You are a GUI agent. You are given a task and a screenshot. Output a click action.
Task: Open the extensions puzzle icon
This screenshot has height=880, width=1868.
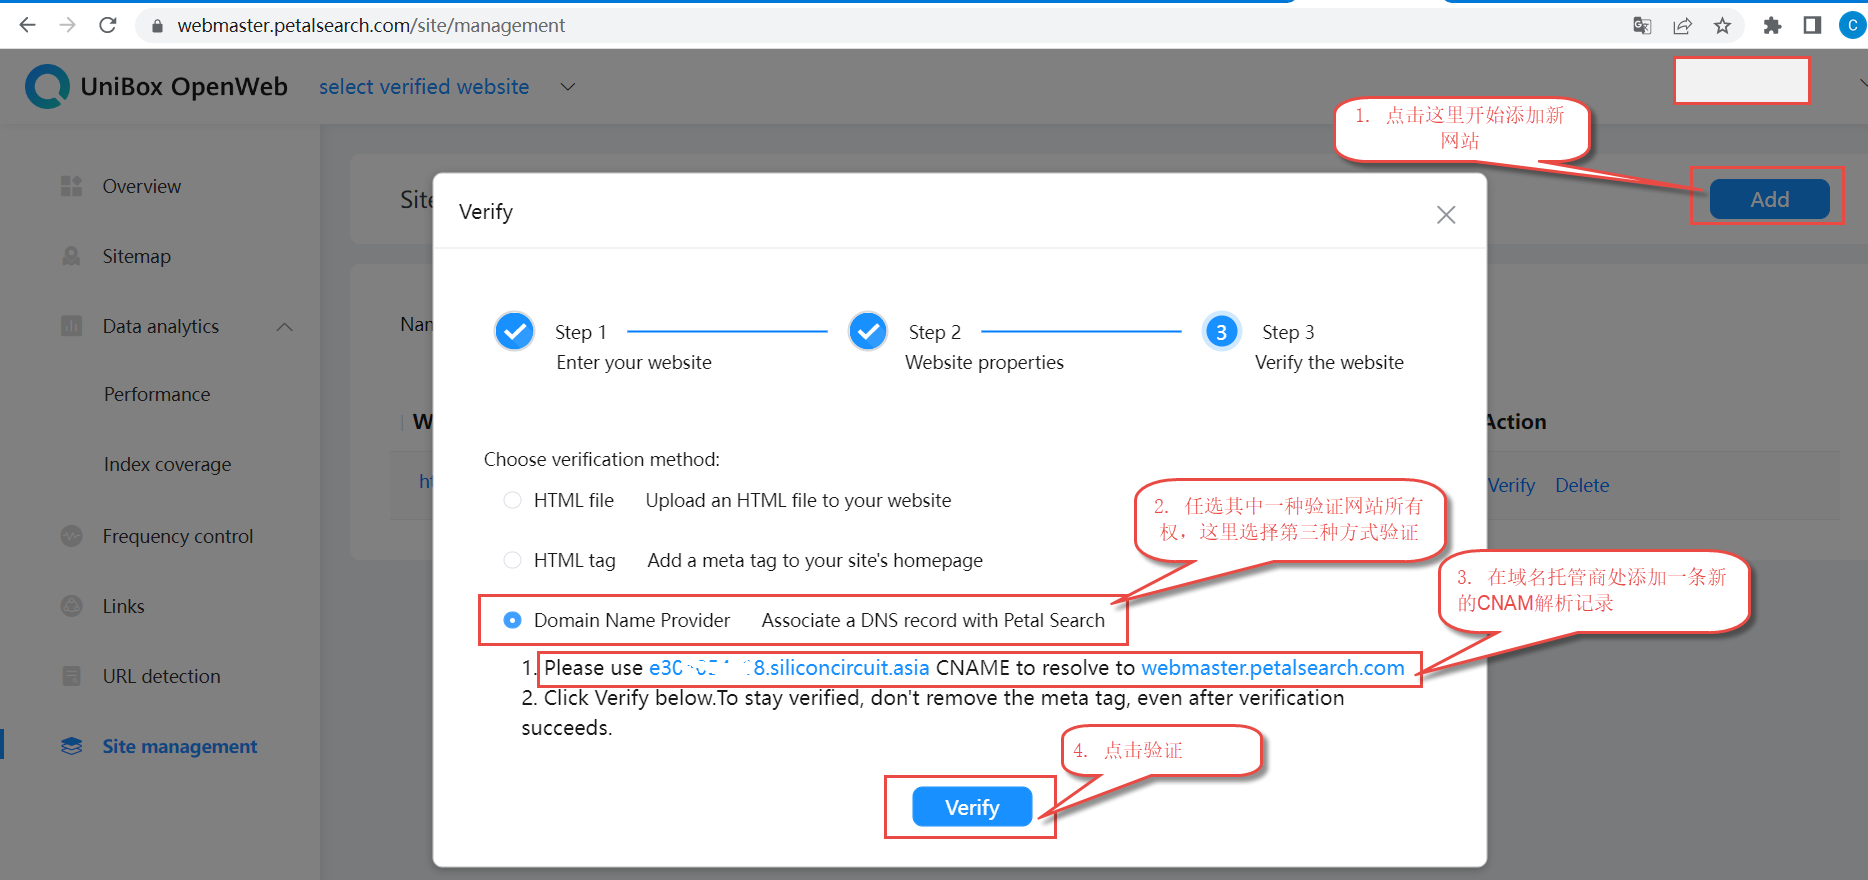1772,26
